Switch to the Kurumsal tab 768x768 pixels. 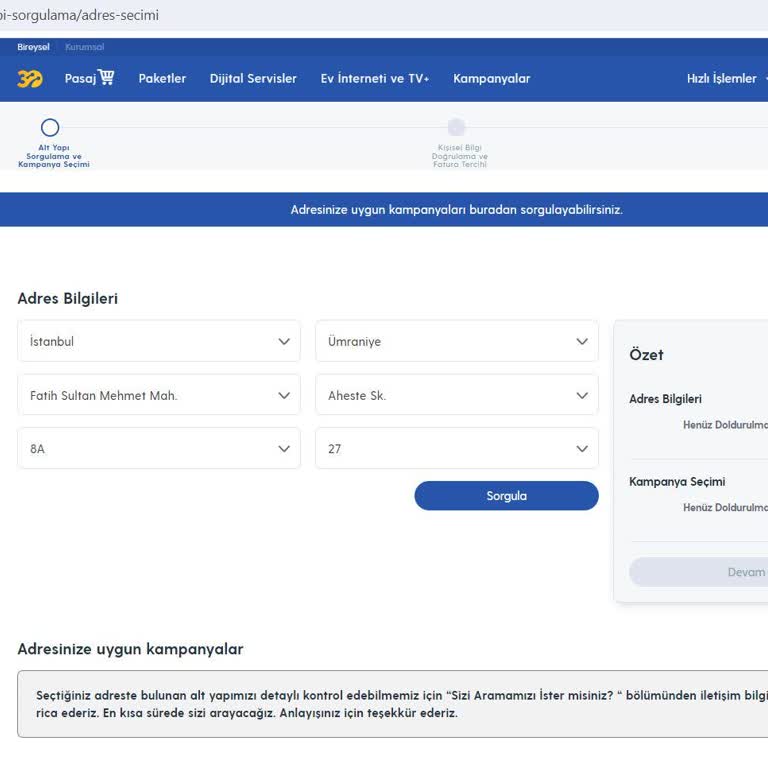pyautogui.click(x=84, y=47)
